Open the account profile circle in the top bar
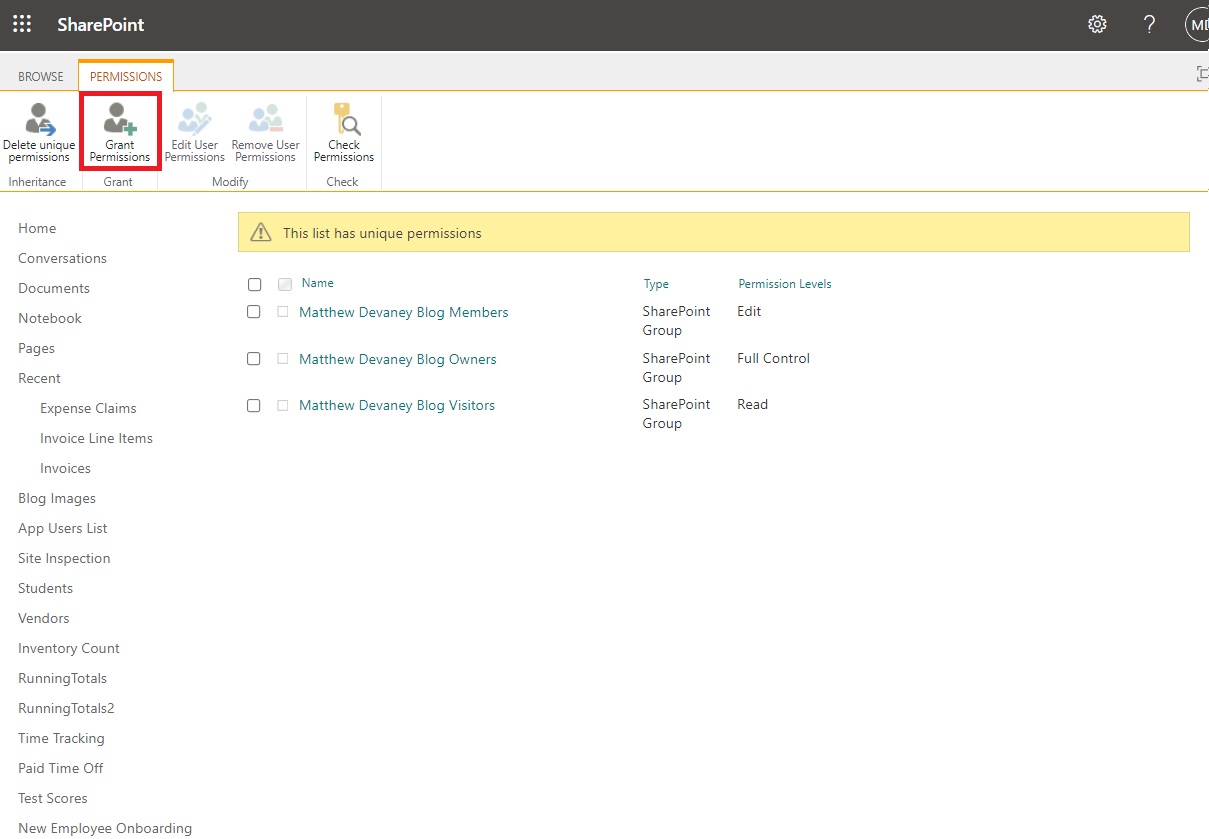Screen dimensions: 1209x839 (x=1197, y=24)
